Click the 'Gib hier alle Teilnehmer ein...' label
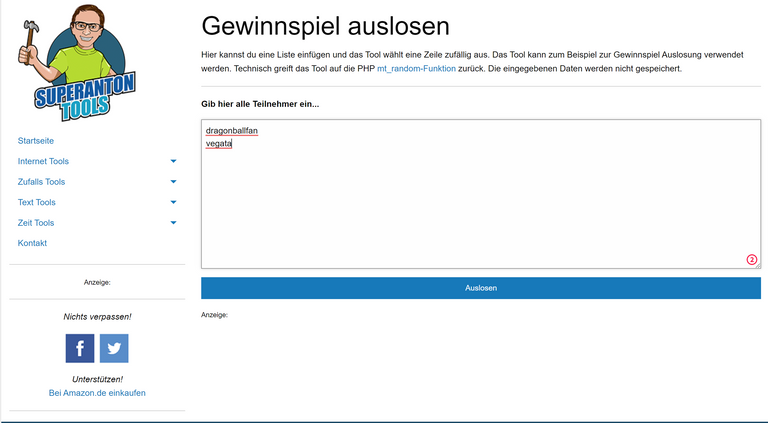Screen dimensions: 768x423 pyautogui.click(x=260, y=104)
